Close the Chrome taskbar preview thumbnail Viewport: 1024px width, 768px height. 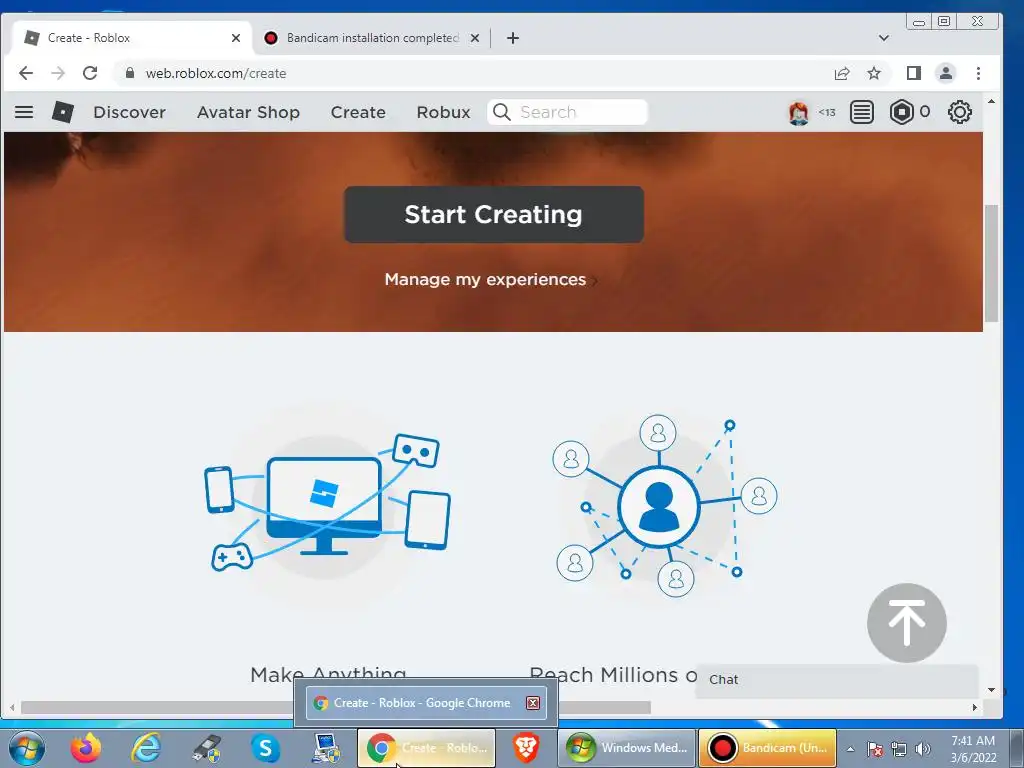pos(533,703)
